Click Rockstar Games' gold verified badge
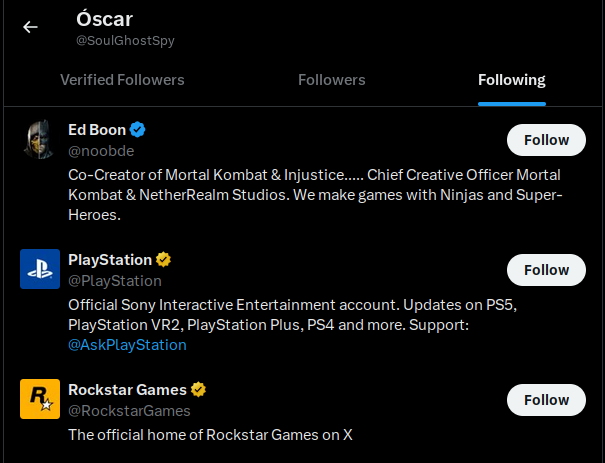605x463 pixels. coord(199,389)
